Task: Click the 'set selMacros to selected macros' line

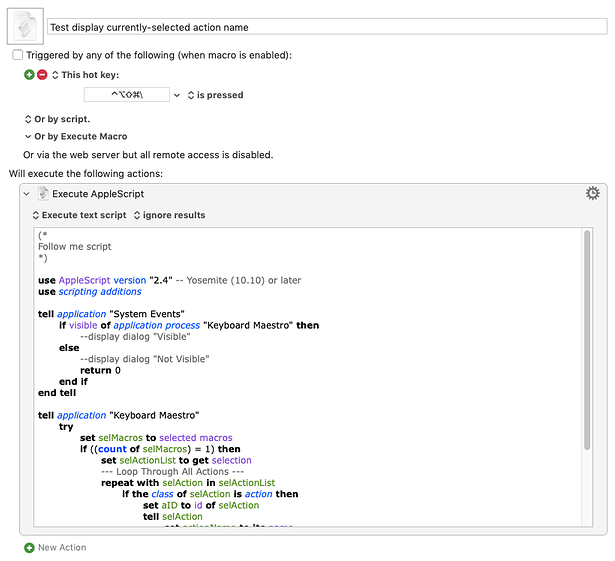Action: (156, 438)
